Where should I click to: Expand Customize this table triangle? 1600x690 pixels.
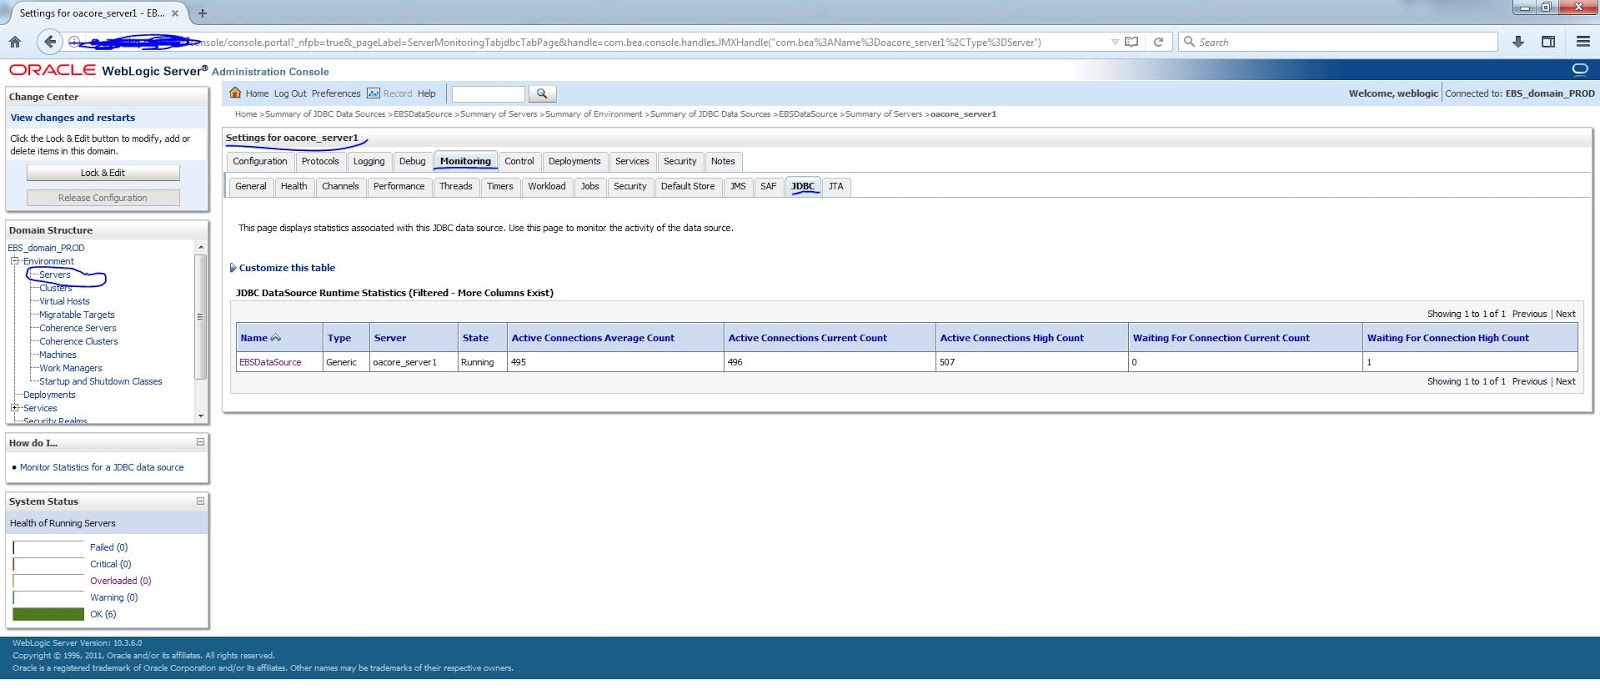[x=233, y=268]
